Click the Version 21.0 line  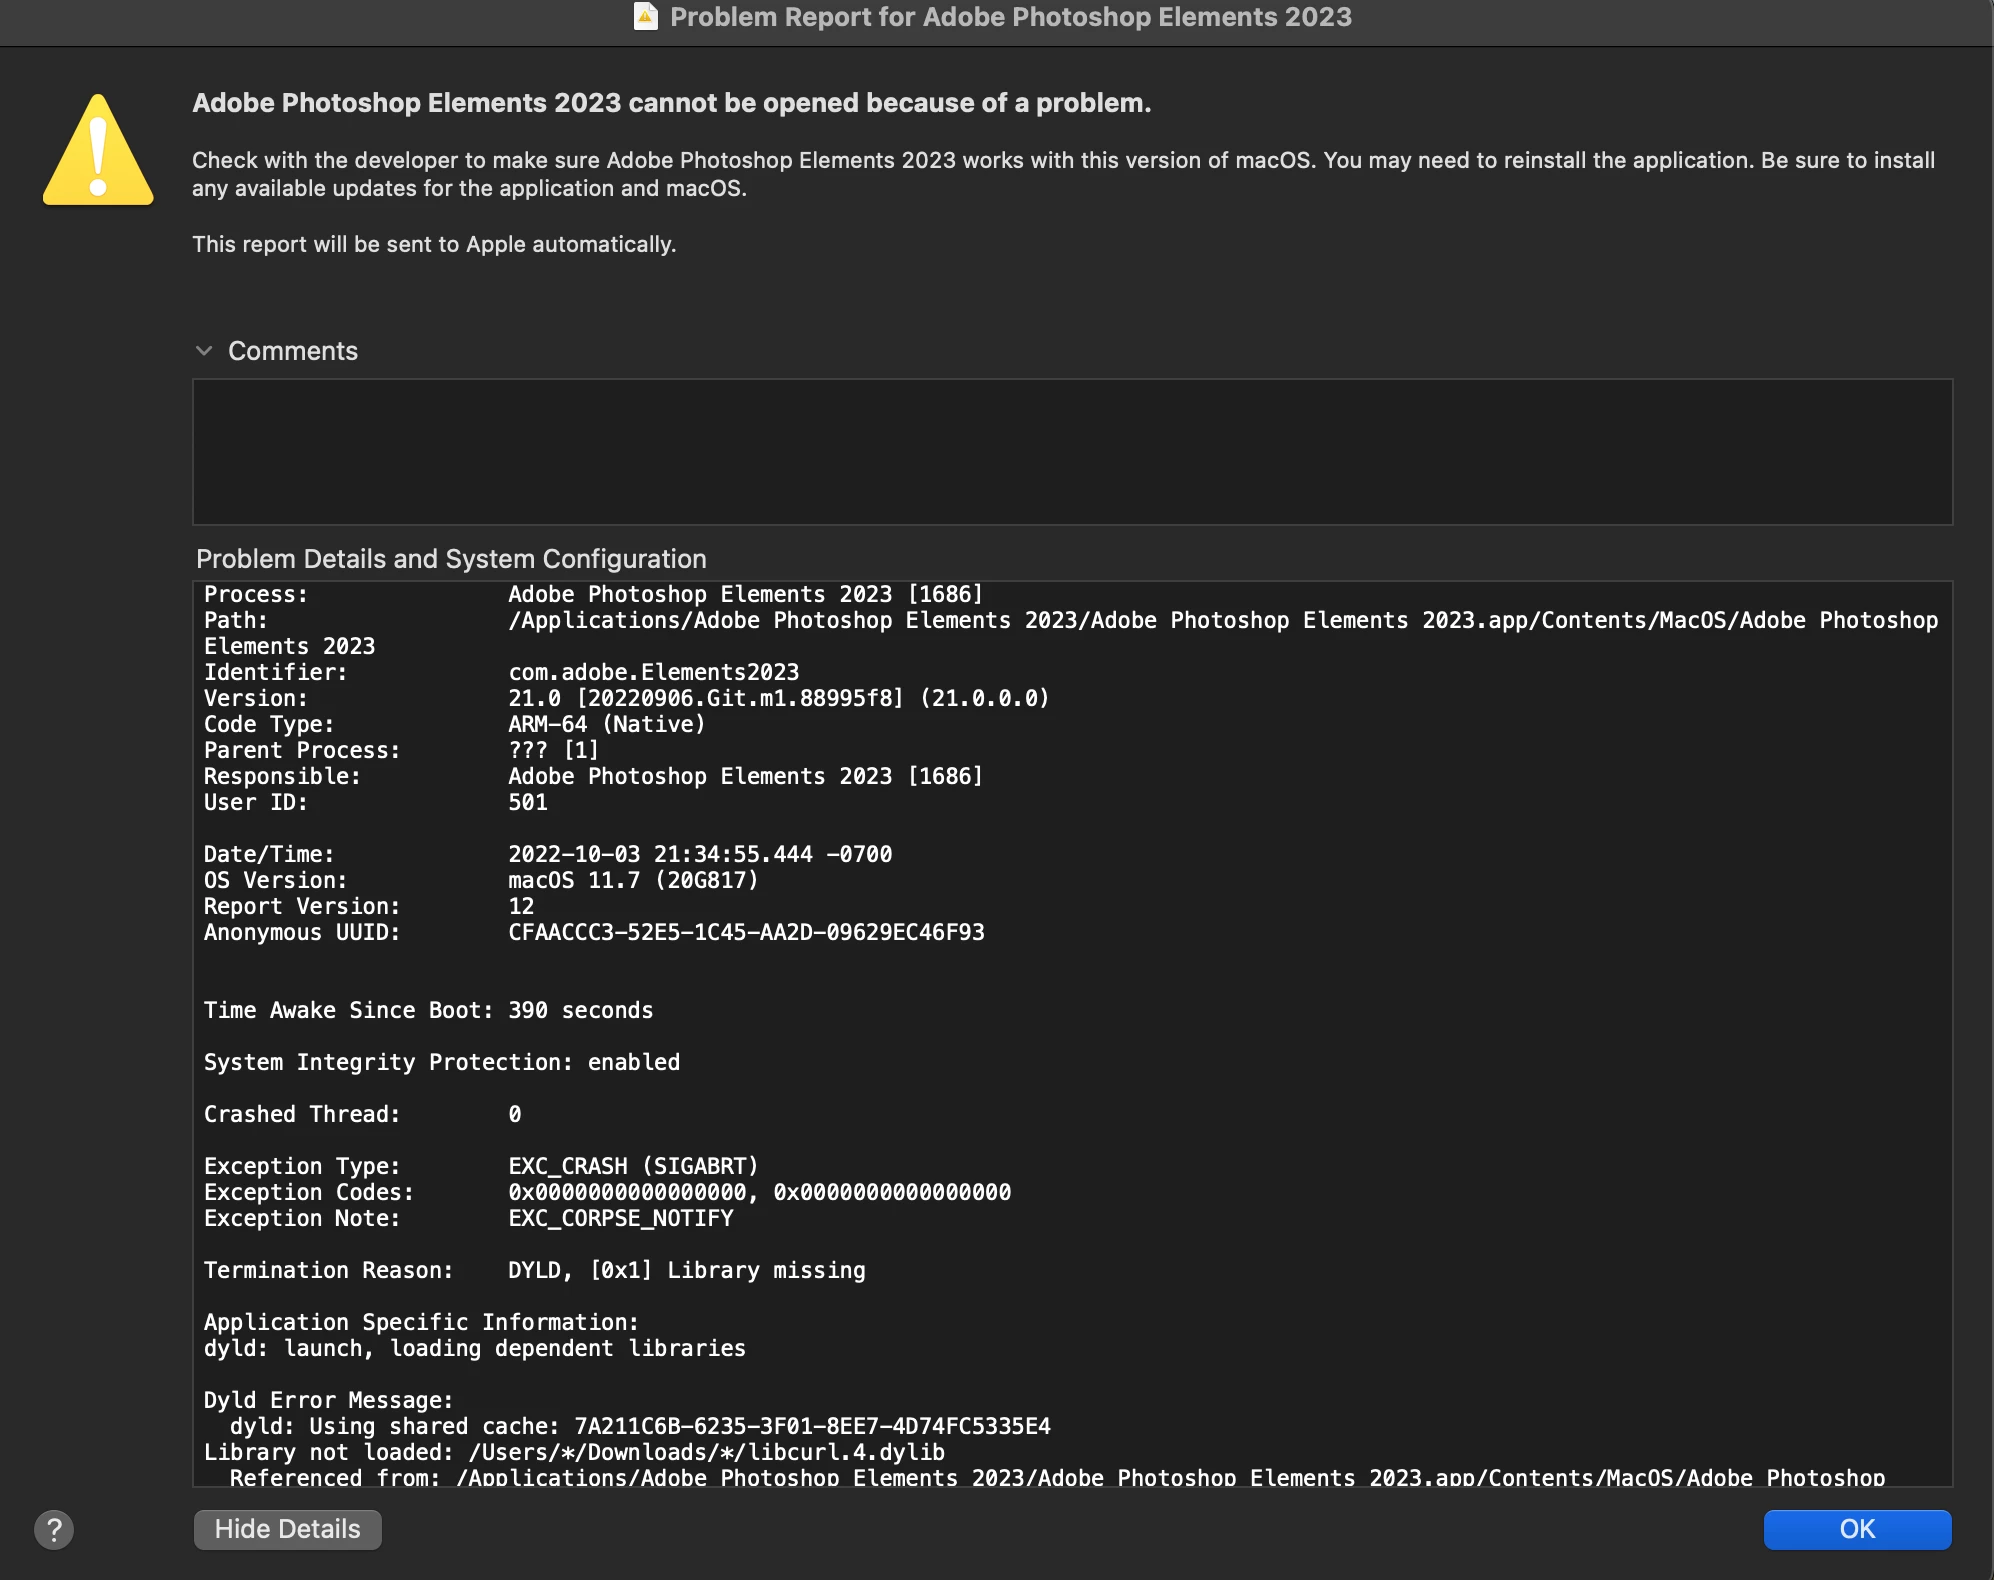pyautogui.click(x=778, y=698)
